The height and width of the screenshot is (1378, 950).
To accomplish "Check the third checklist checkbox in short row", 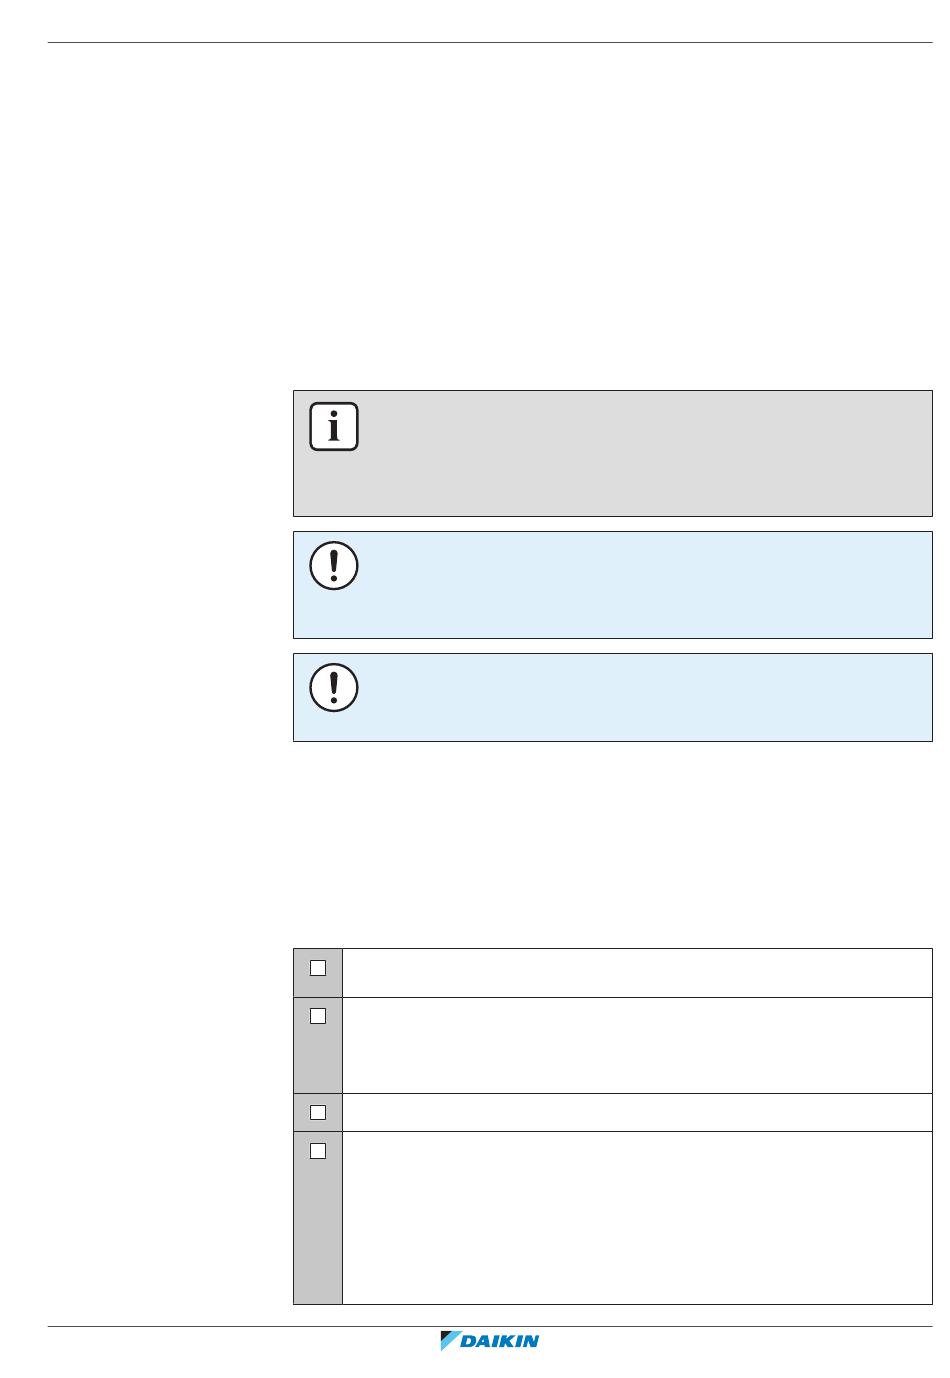I will [x=318, y=1112].
